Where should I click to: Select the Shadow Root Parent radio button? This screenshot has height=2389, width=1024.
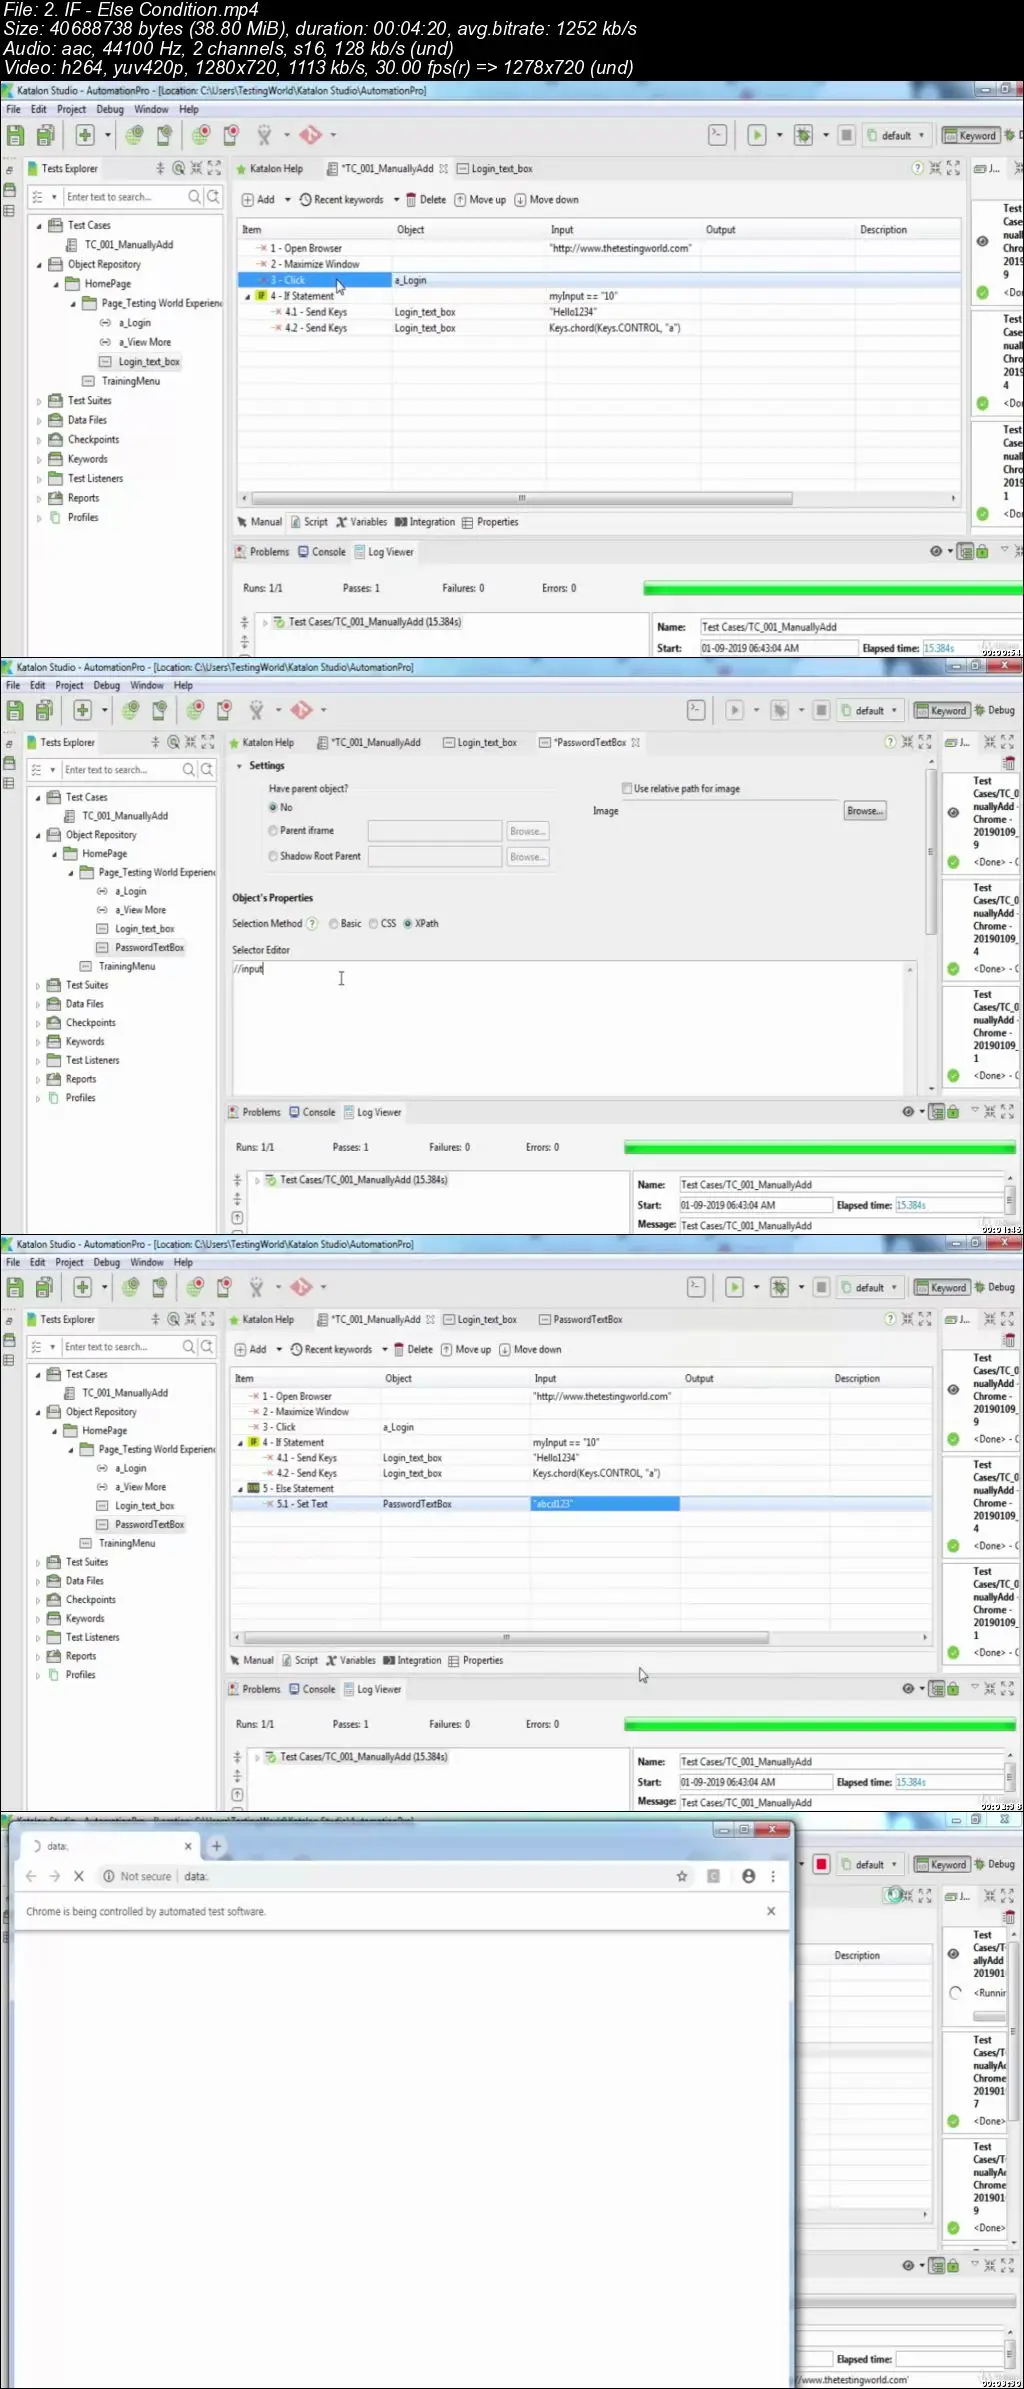(273, 856)
